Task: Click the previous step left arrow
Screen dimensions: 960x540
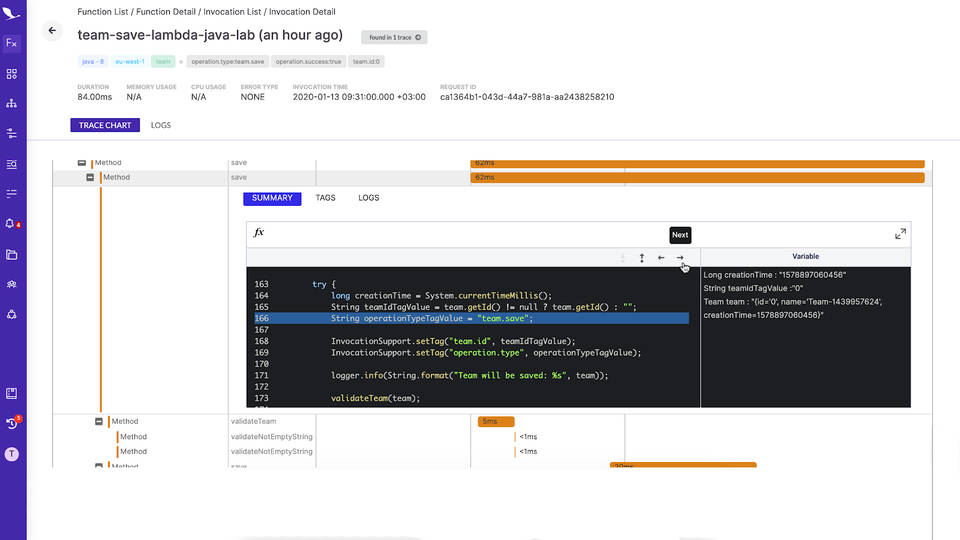Action: point(661,258)
